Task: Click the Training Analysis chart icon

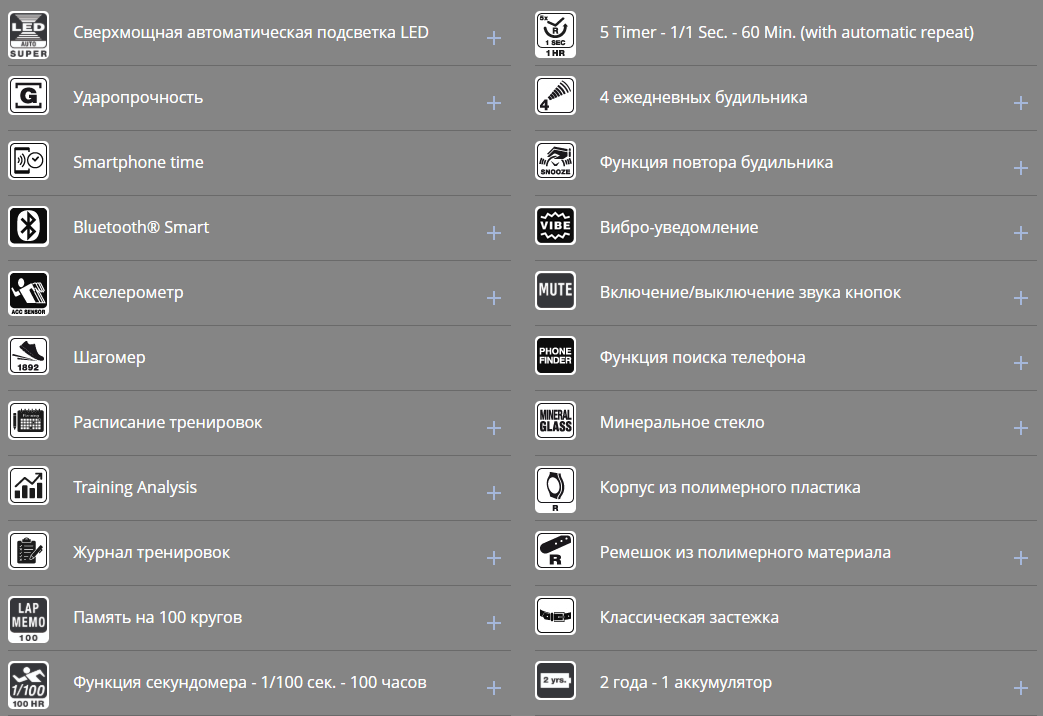Action: (28, 486)
